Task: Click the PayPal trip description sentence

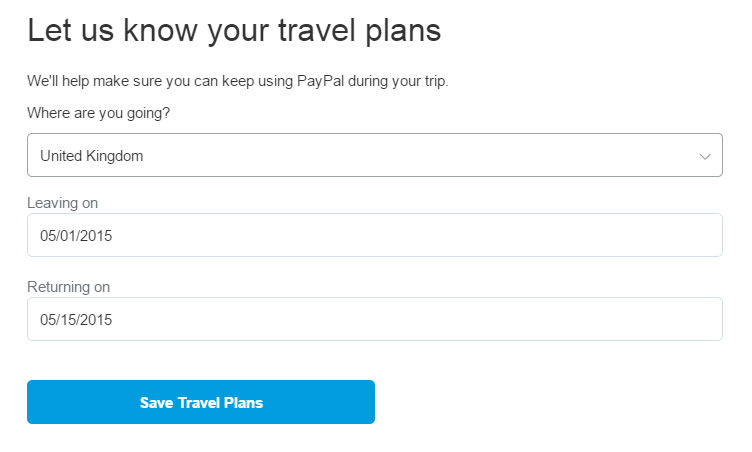Action: point(237,81)
